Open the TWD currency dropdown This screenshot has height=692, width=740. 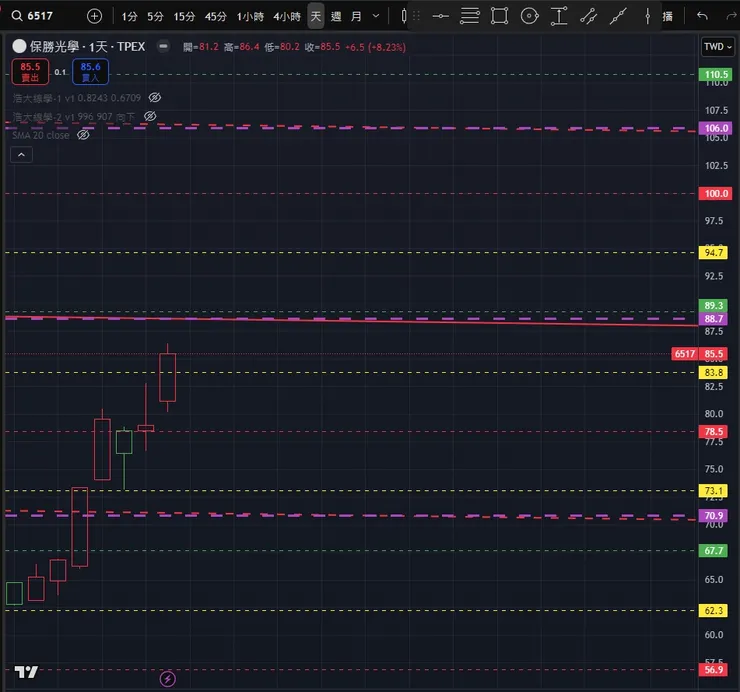(717, 46)
